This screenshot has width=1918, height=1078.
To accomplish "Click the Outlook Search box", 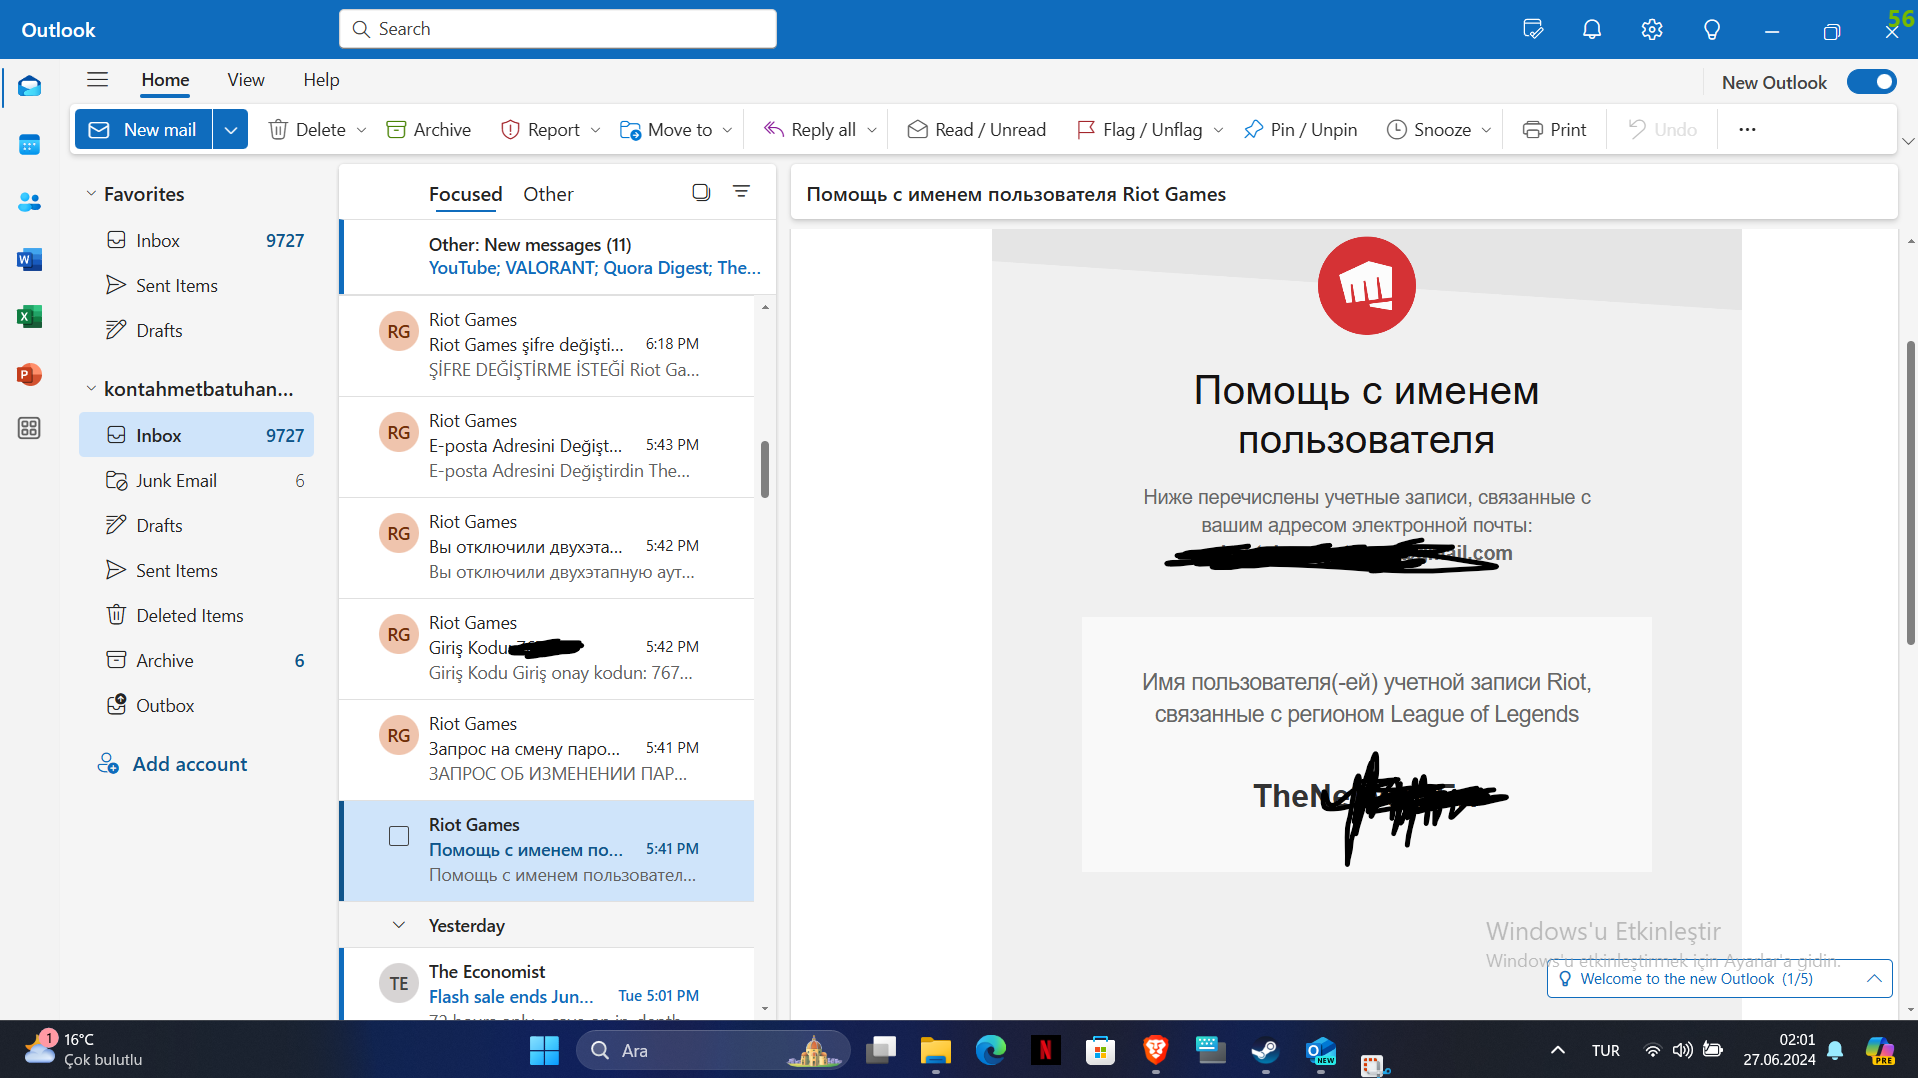I will [558, 29].
